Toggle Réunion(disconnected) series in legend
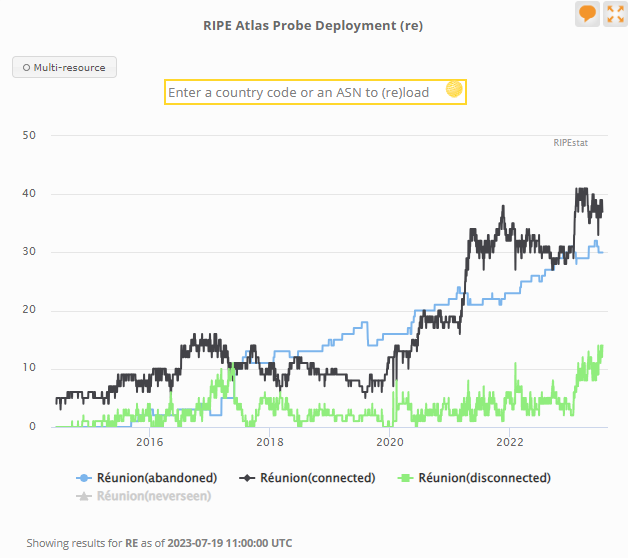 (x=474, y=478)
